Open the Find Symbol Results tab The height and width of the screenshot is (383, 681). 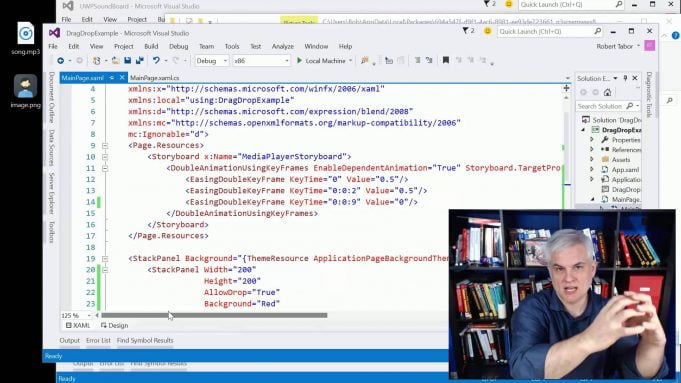pos(145,340)
